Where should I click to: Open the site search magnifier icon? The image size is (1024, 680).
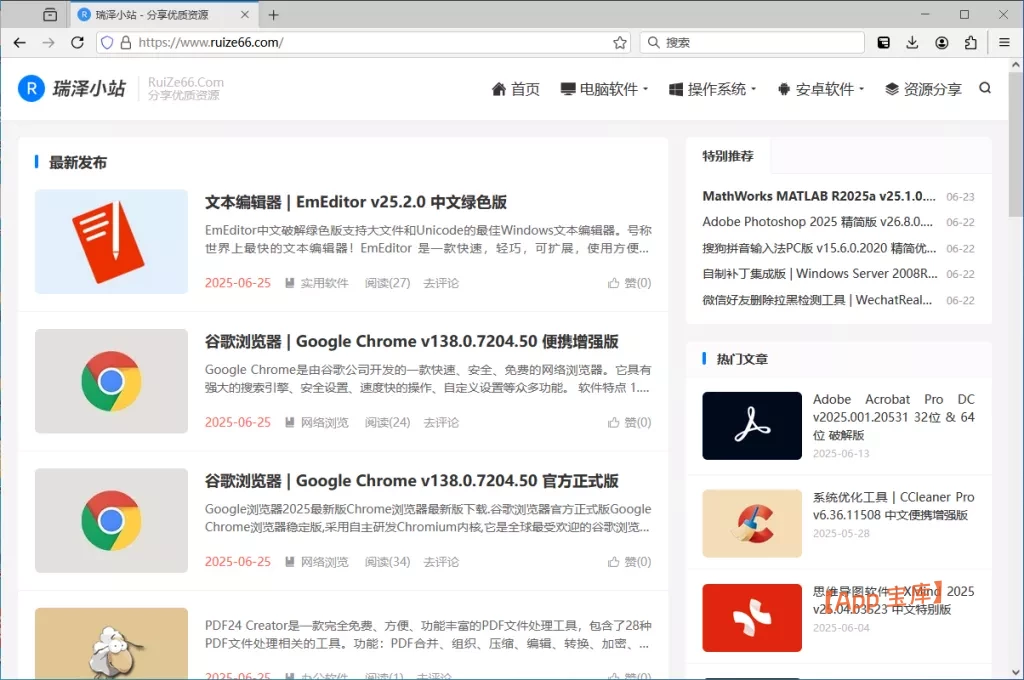985,88
